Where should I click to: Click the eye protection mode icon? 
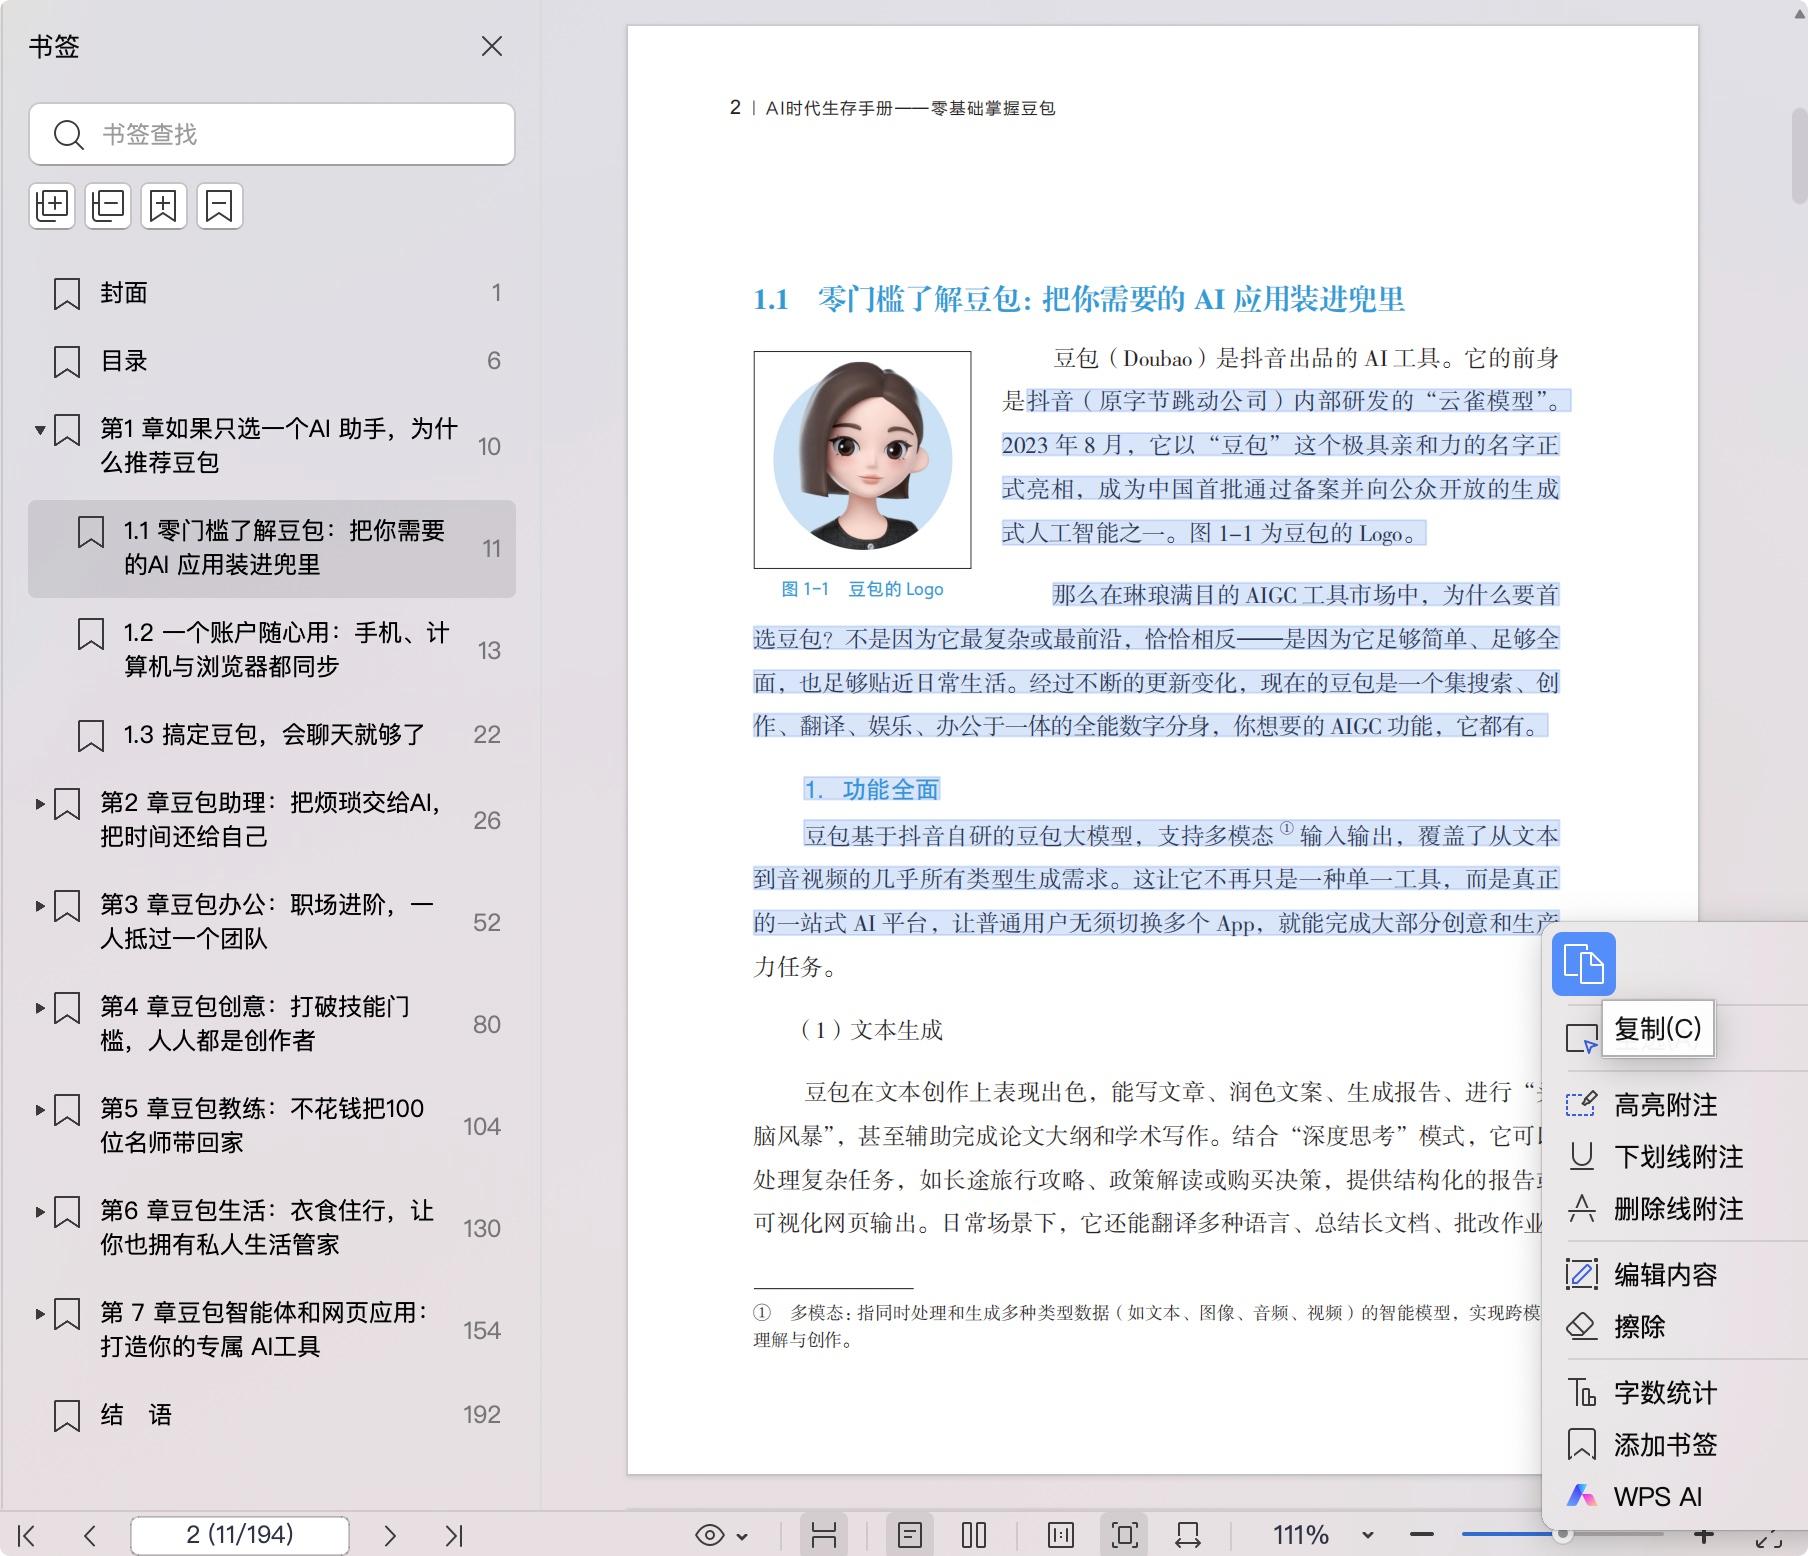[710, 1535]
